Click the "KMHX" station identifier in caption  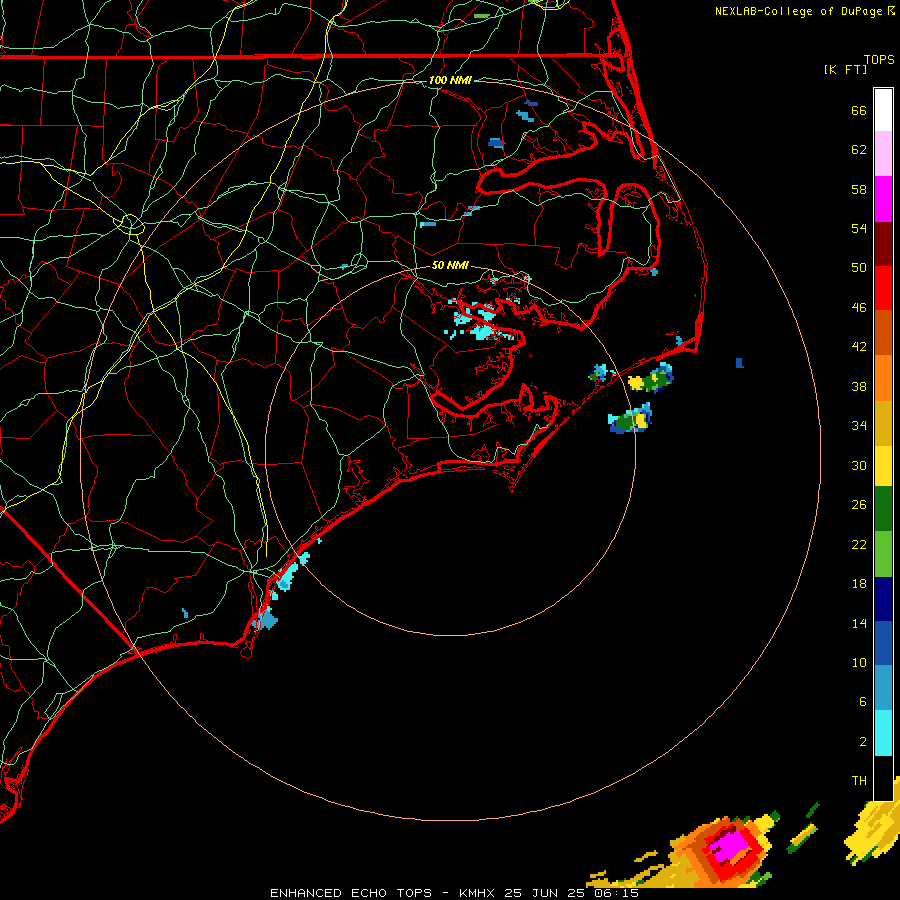476,893
